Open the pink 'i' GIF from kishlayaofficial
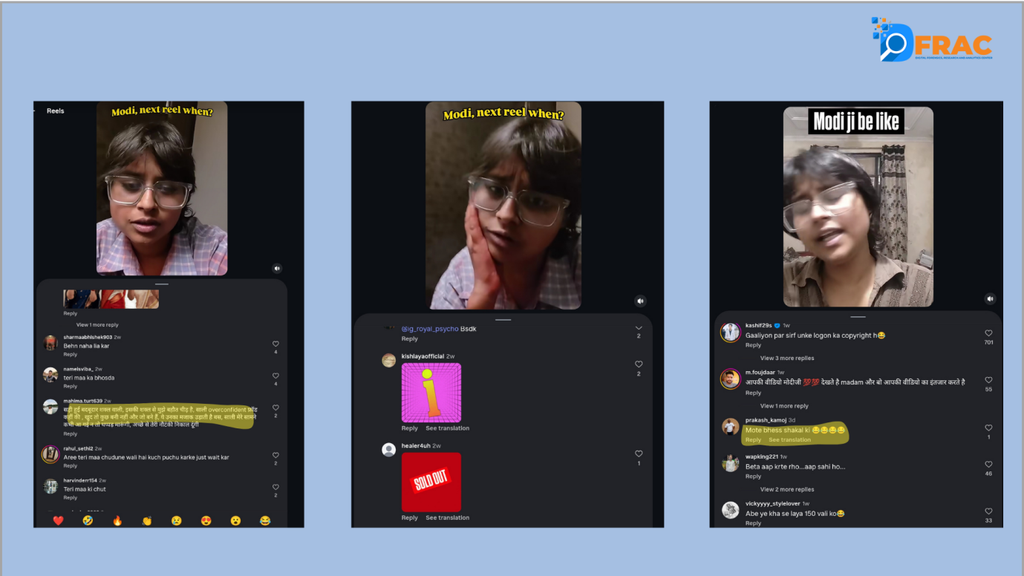The height and width of the screenshot is (576, 1024). click(431, 393)
